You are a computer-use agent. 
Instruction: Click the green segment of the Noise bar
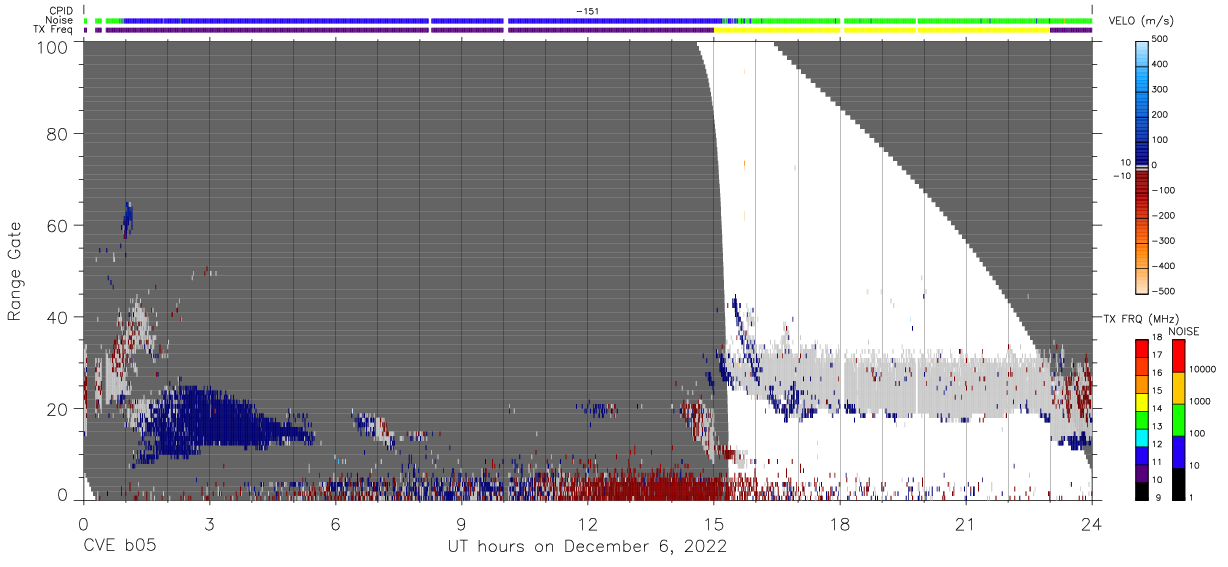click(x=920, y=20)
